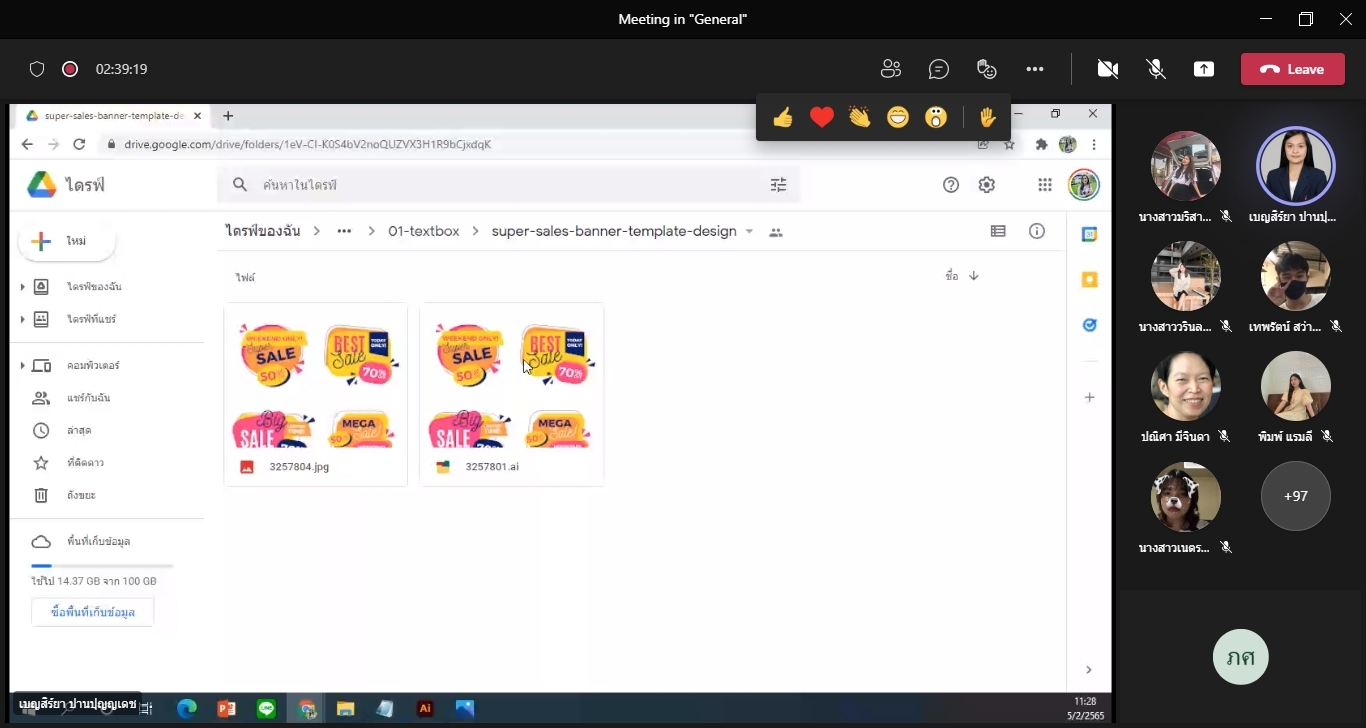Screen dimensions: 1366x728
Task: Expand the My Drive tree arrow
Action: click(x=22, y=287)
